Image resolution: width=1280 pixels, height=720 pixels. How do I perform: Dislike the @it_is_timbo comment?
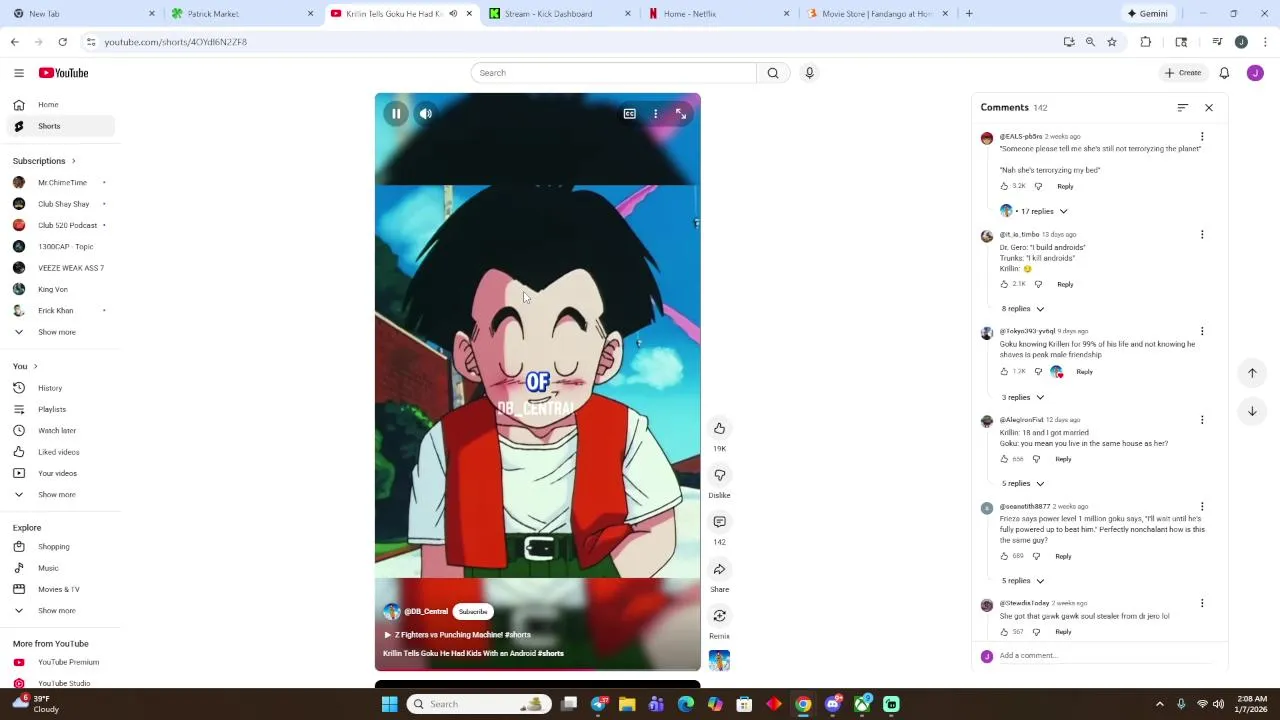tap(1038, 284)
